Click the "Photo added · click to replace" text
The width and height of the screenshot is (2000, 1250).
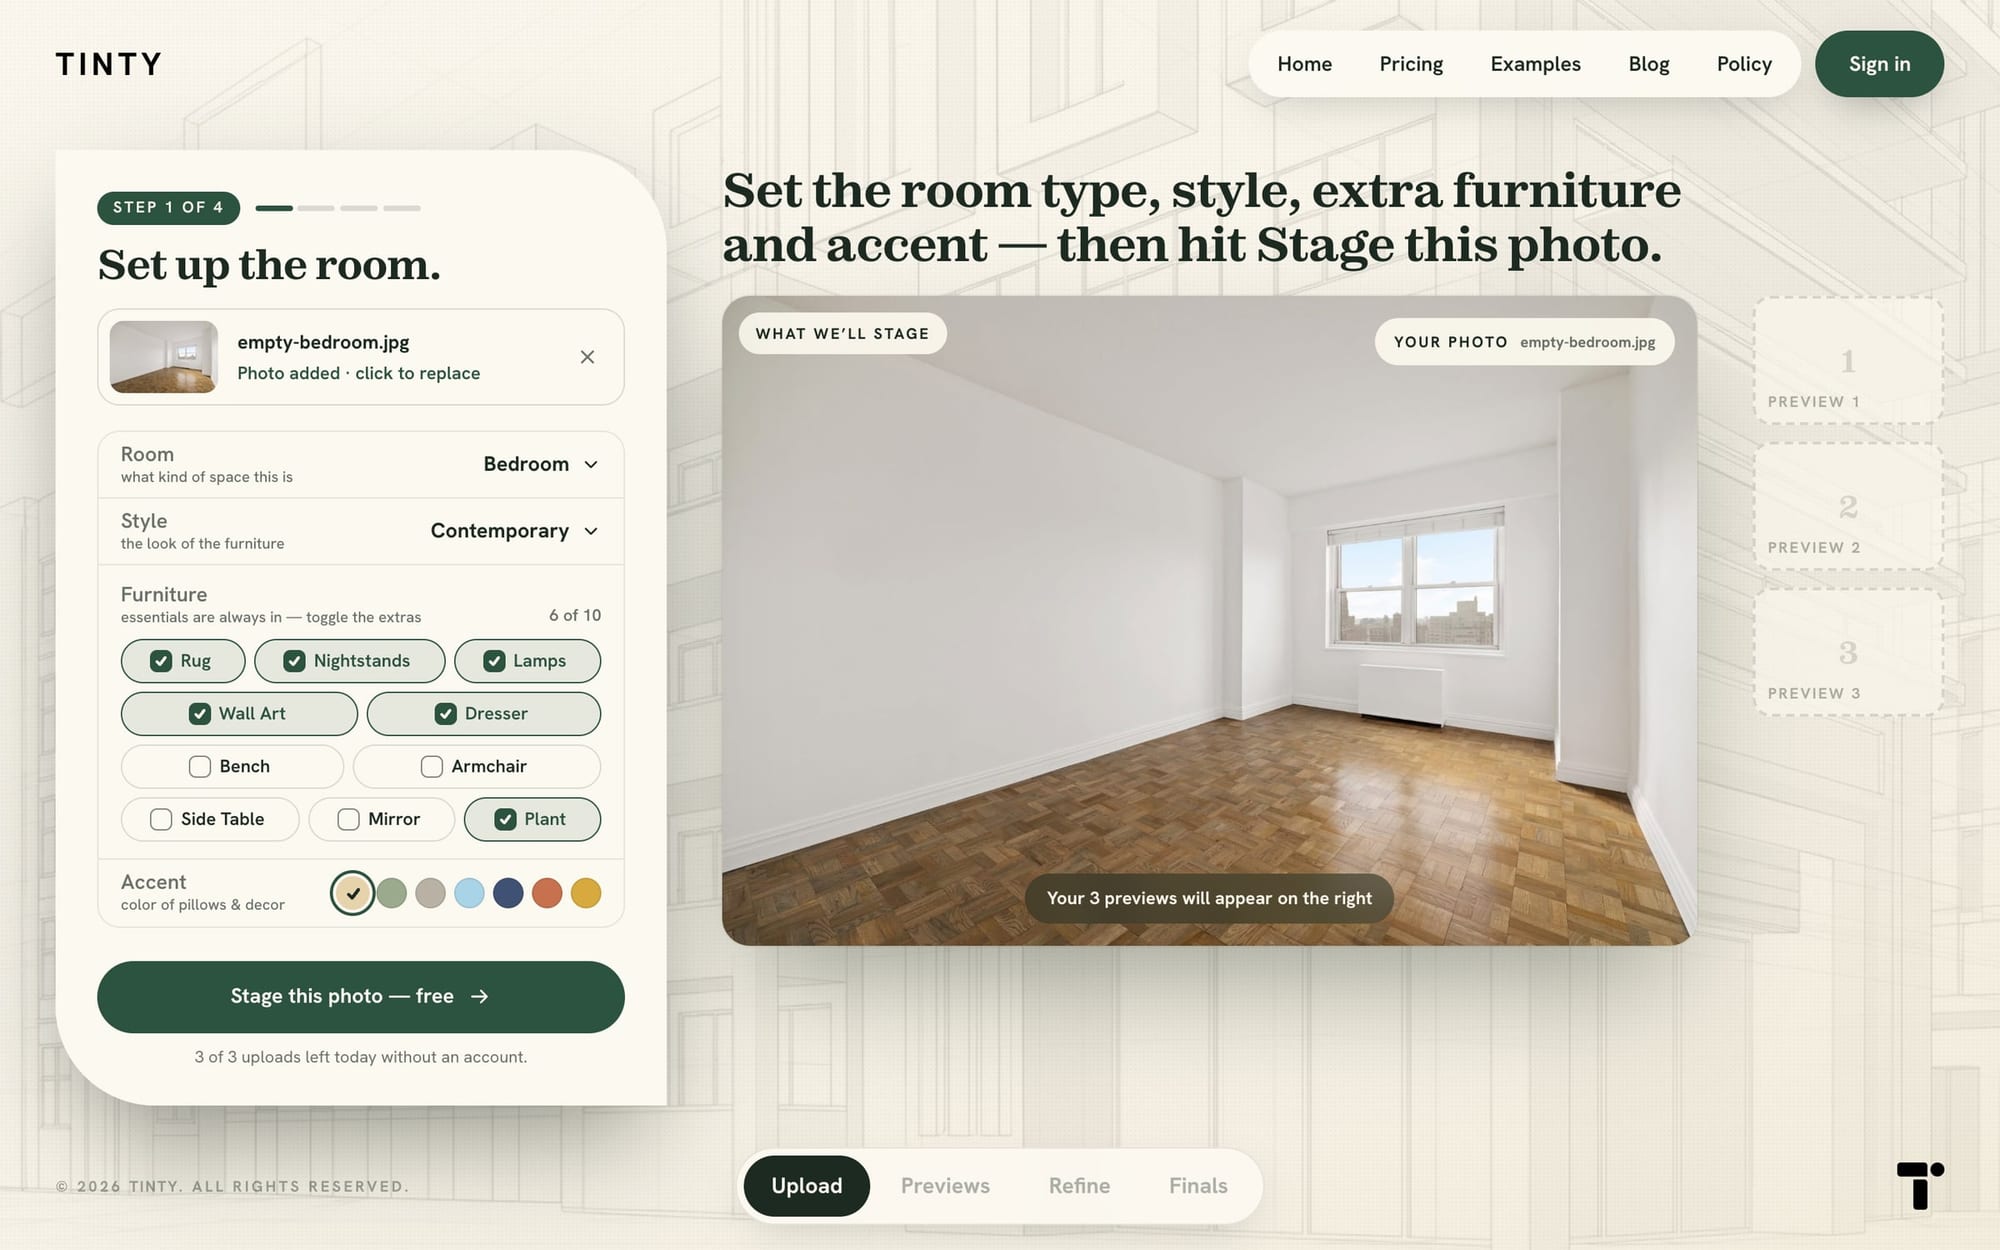coord(359,373)
